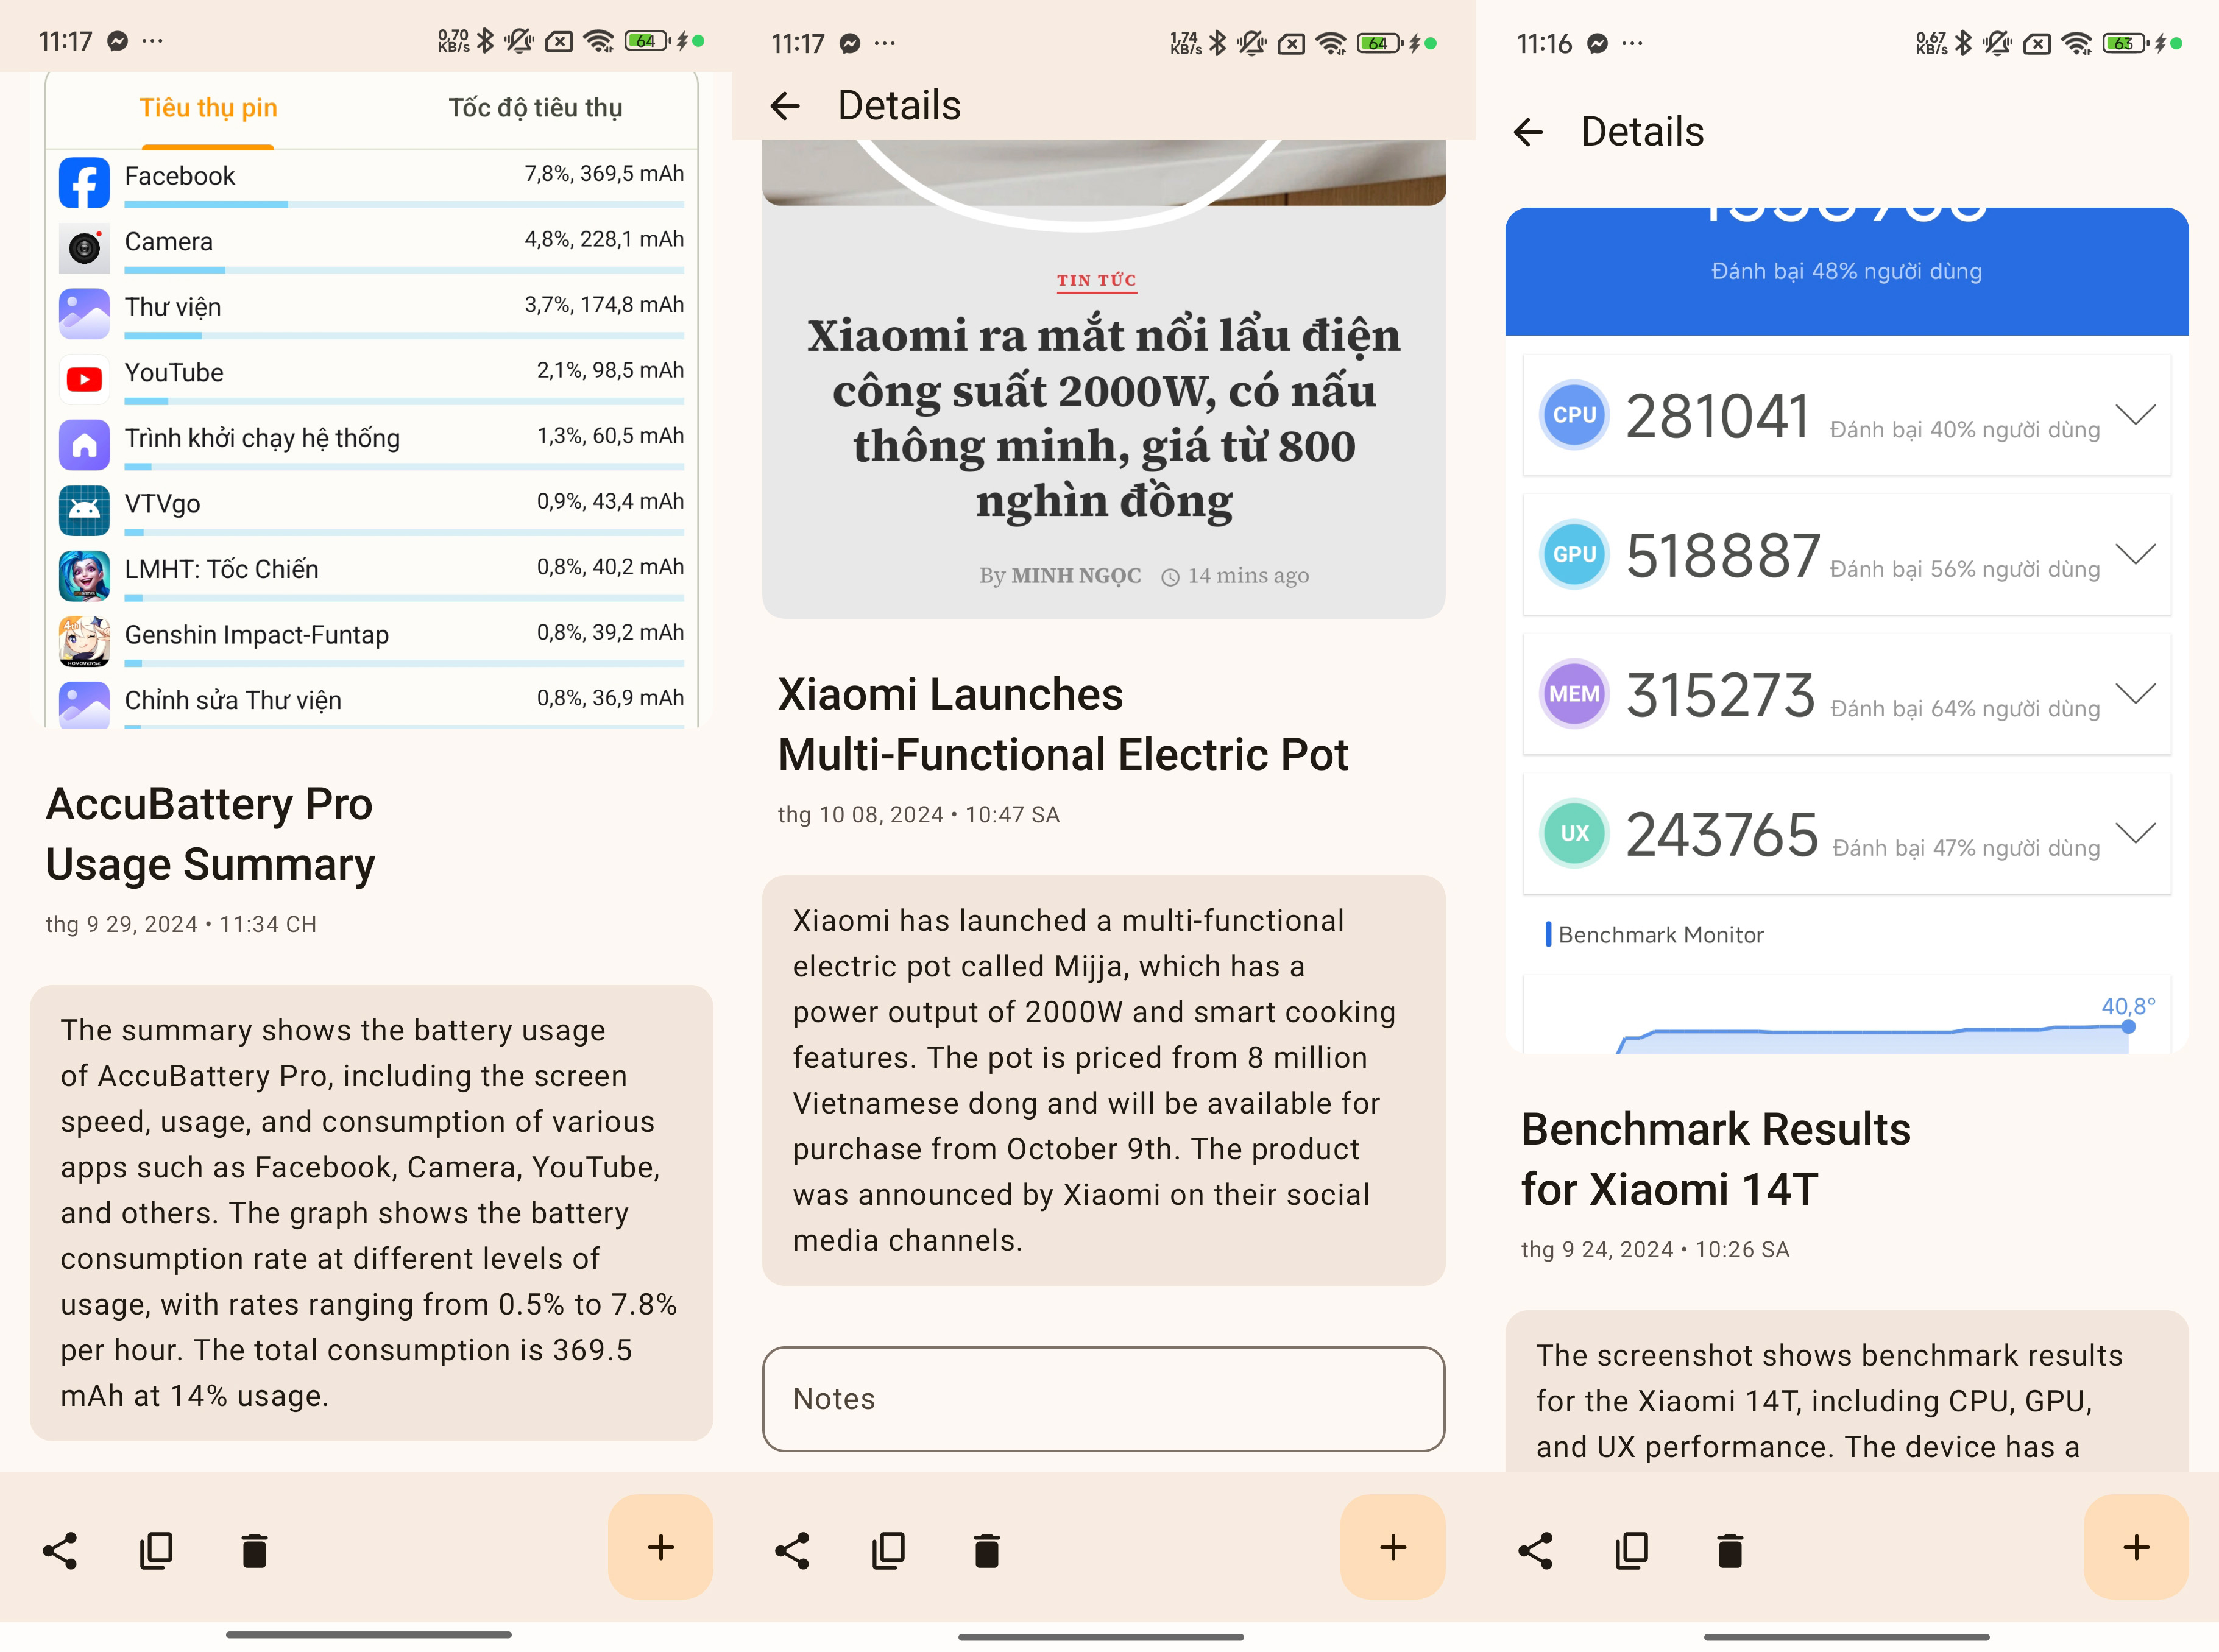This screenshot has width=2219, height=1652.
Task: Tap the AccuBattery summary description card
Action: [371, 1213]
